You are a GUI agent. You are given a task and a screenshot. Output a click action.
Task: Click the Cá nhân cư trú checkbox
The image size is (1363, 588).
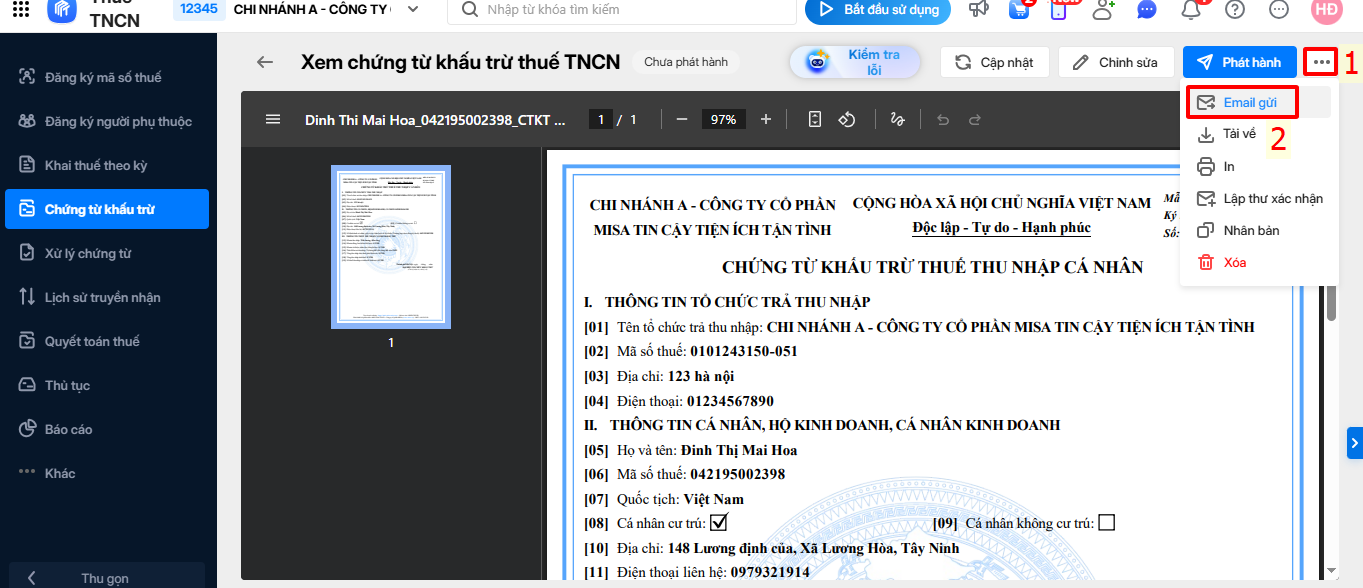point(718,522)
